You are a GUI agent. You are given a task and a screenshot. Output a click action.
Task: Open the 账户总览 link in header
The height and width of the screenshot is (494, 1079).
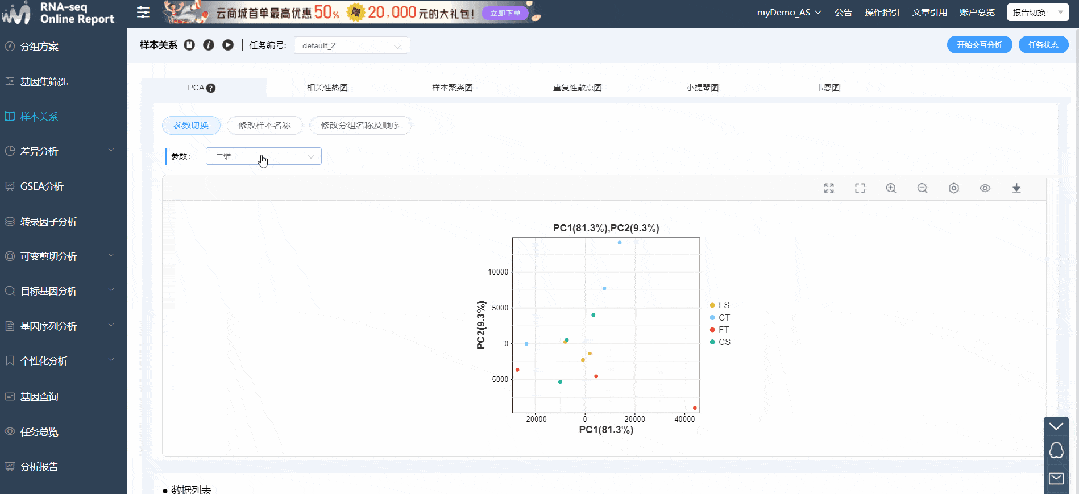(977, 12)
